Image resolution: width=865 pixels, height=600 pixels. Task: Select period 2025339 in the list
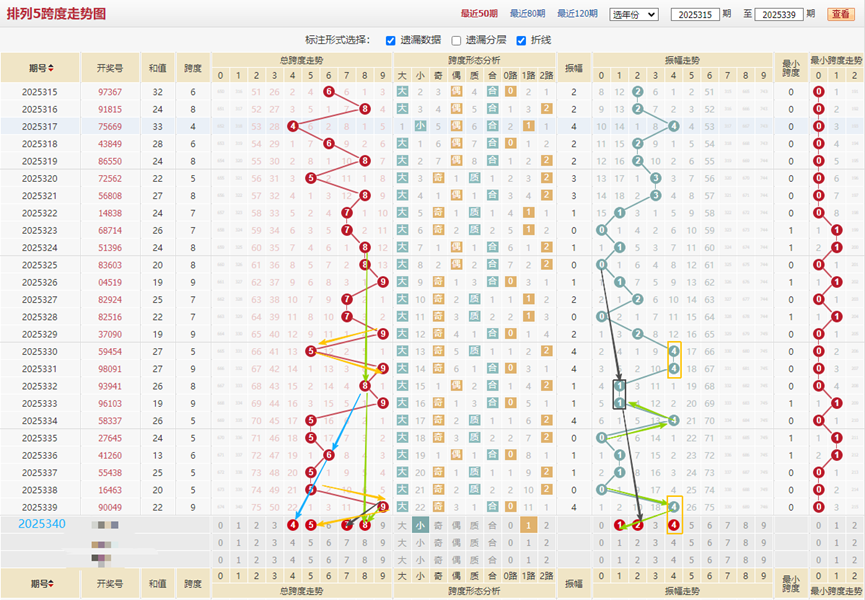pyautogui.click(x=40, y=507)
